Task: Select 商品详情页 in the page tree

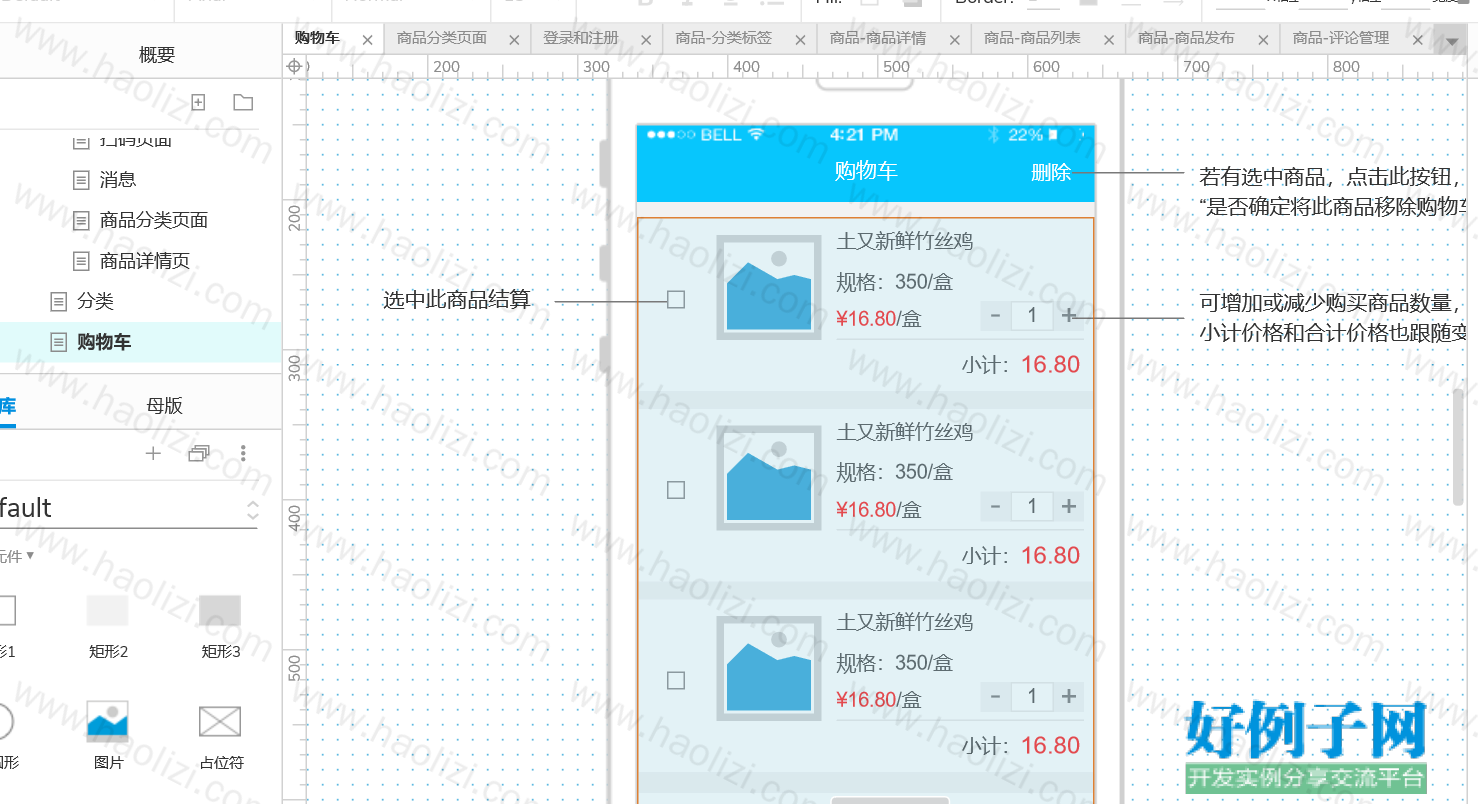Action: coord(145,261)
